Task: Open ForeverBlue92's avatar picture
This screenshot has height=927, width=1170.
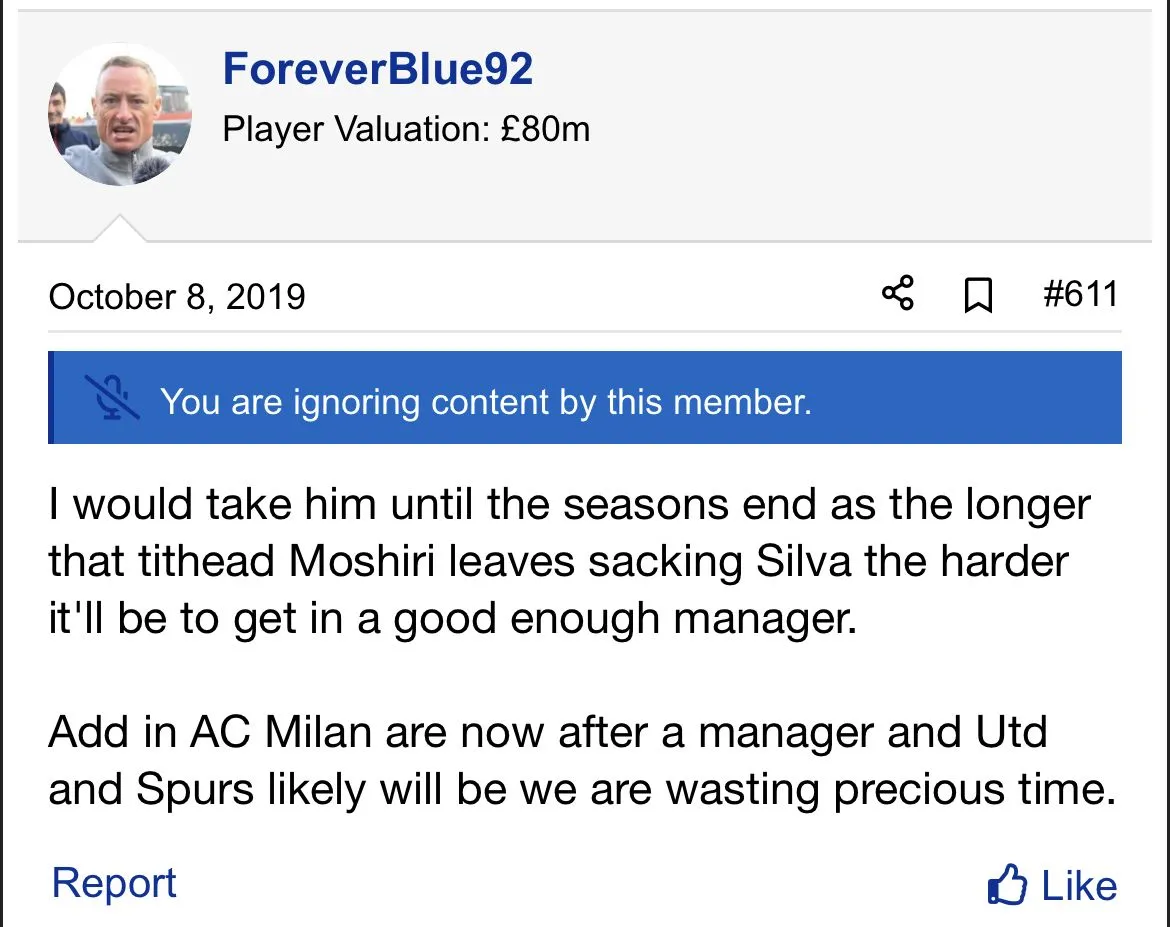Action: (120, 115)
